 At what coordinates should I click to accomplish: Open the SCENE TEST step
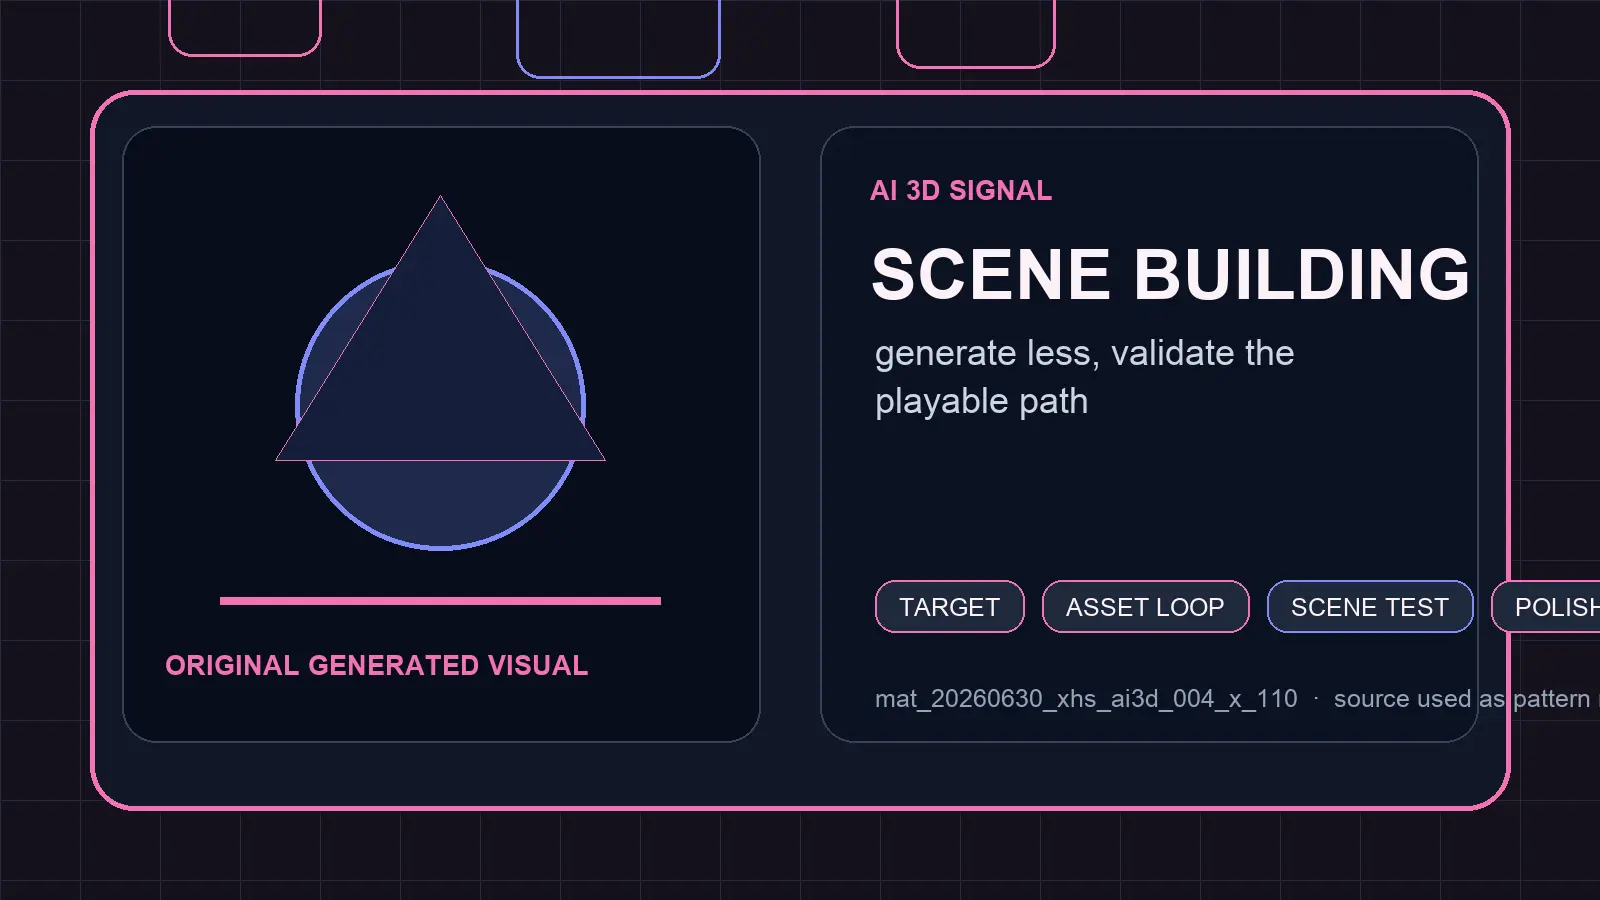point(1370,607)
